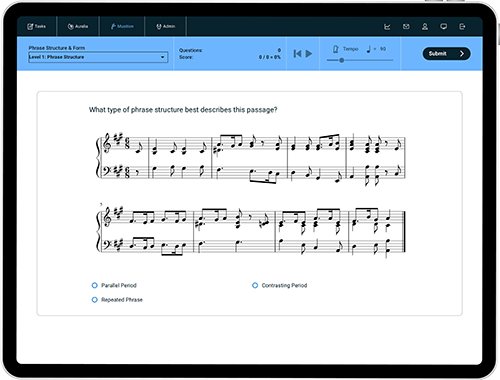This screenshot has height=380, width=500.
Task: Click the dropdown arrow of level selector
Action: (163, 57)
